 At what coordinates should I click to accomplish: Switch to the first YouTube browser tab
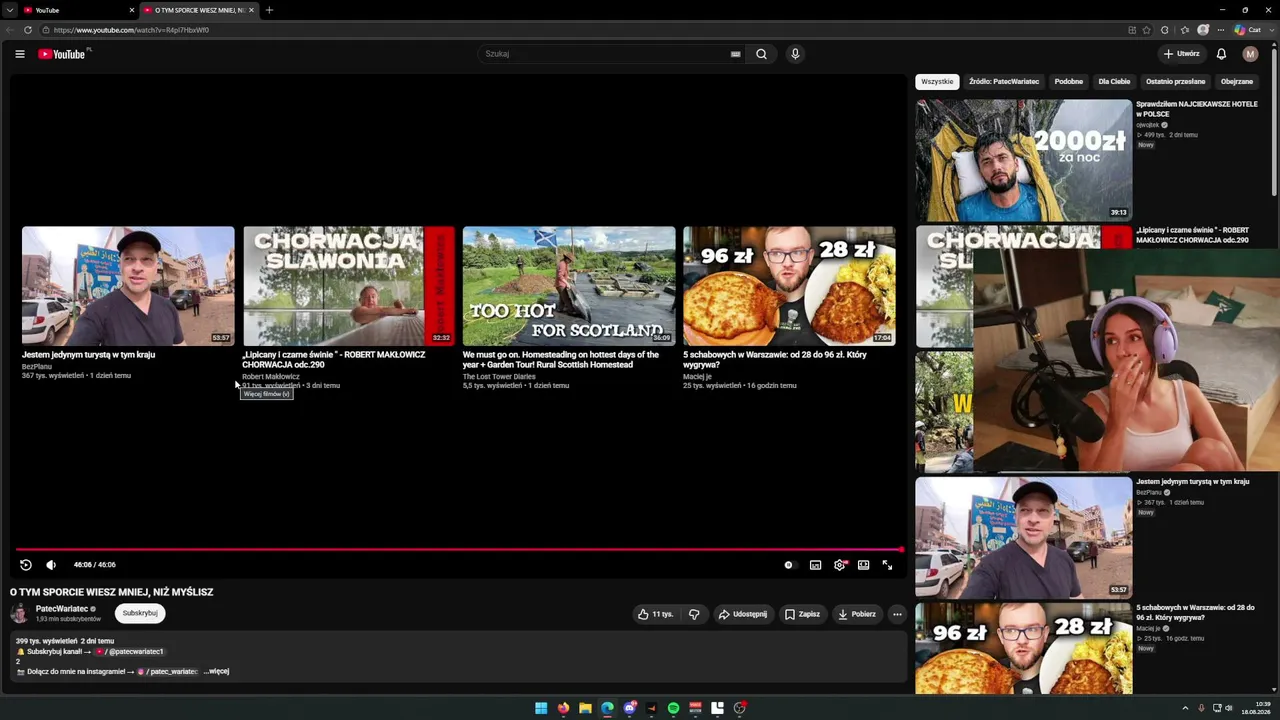tap(78, 10)
